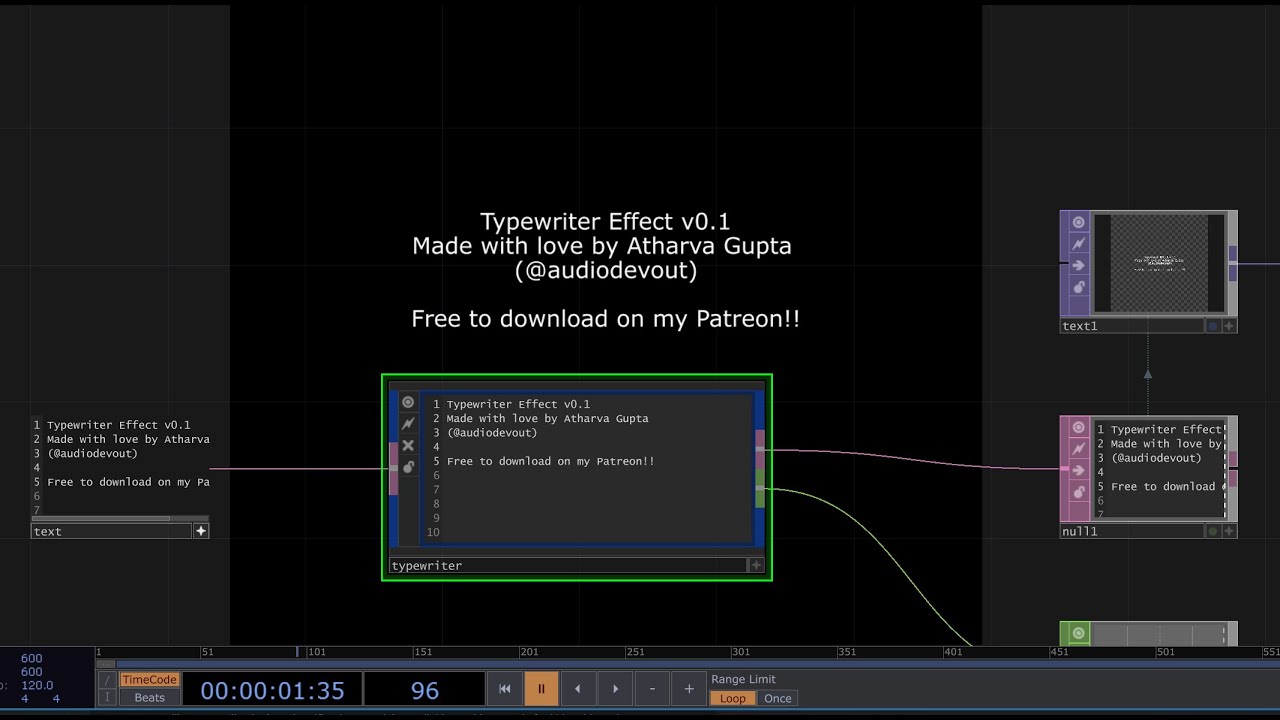Click the tempo value 120.0

37,685
